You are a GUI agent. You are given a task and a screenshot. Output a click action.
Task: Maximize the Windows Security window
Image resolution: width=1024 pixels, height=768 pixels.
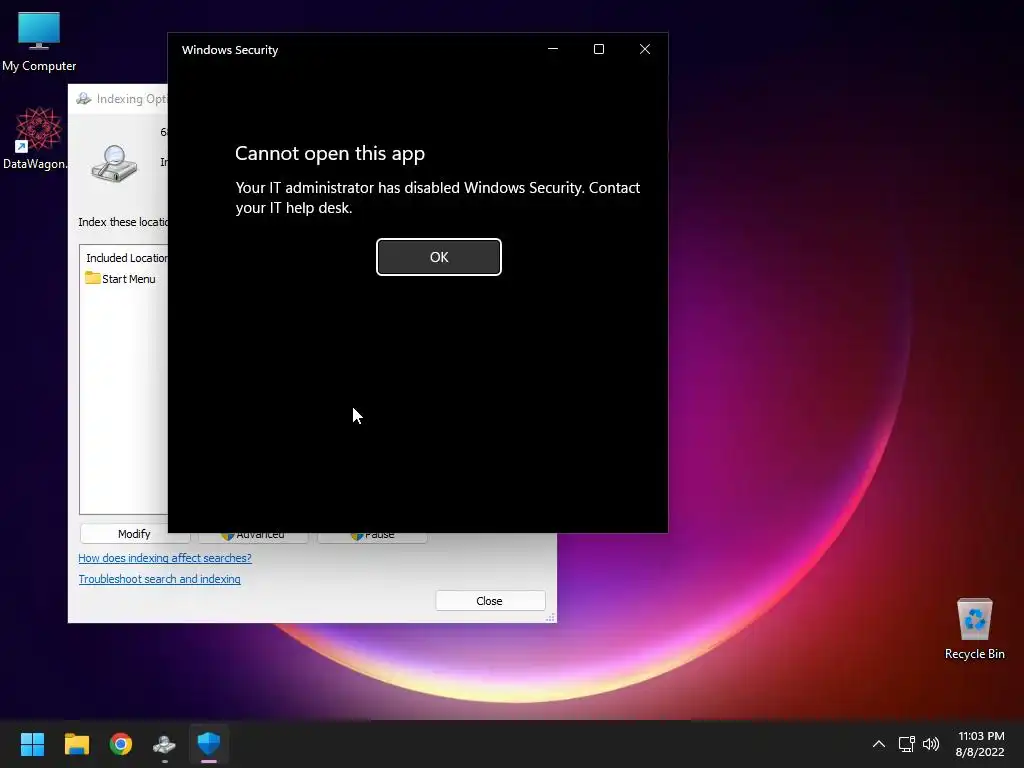tap(599, 50)
